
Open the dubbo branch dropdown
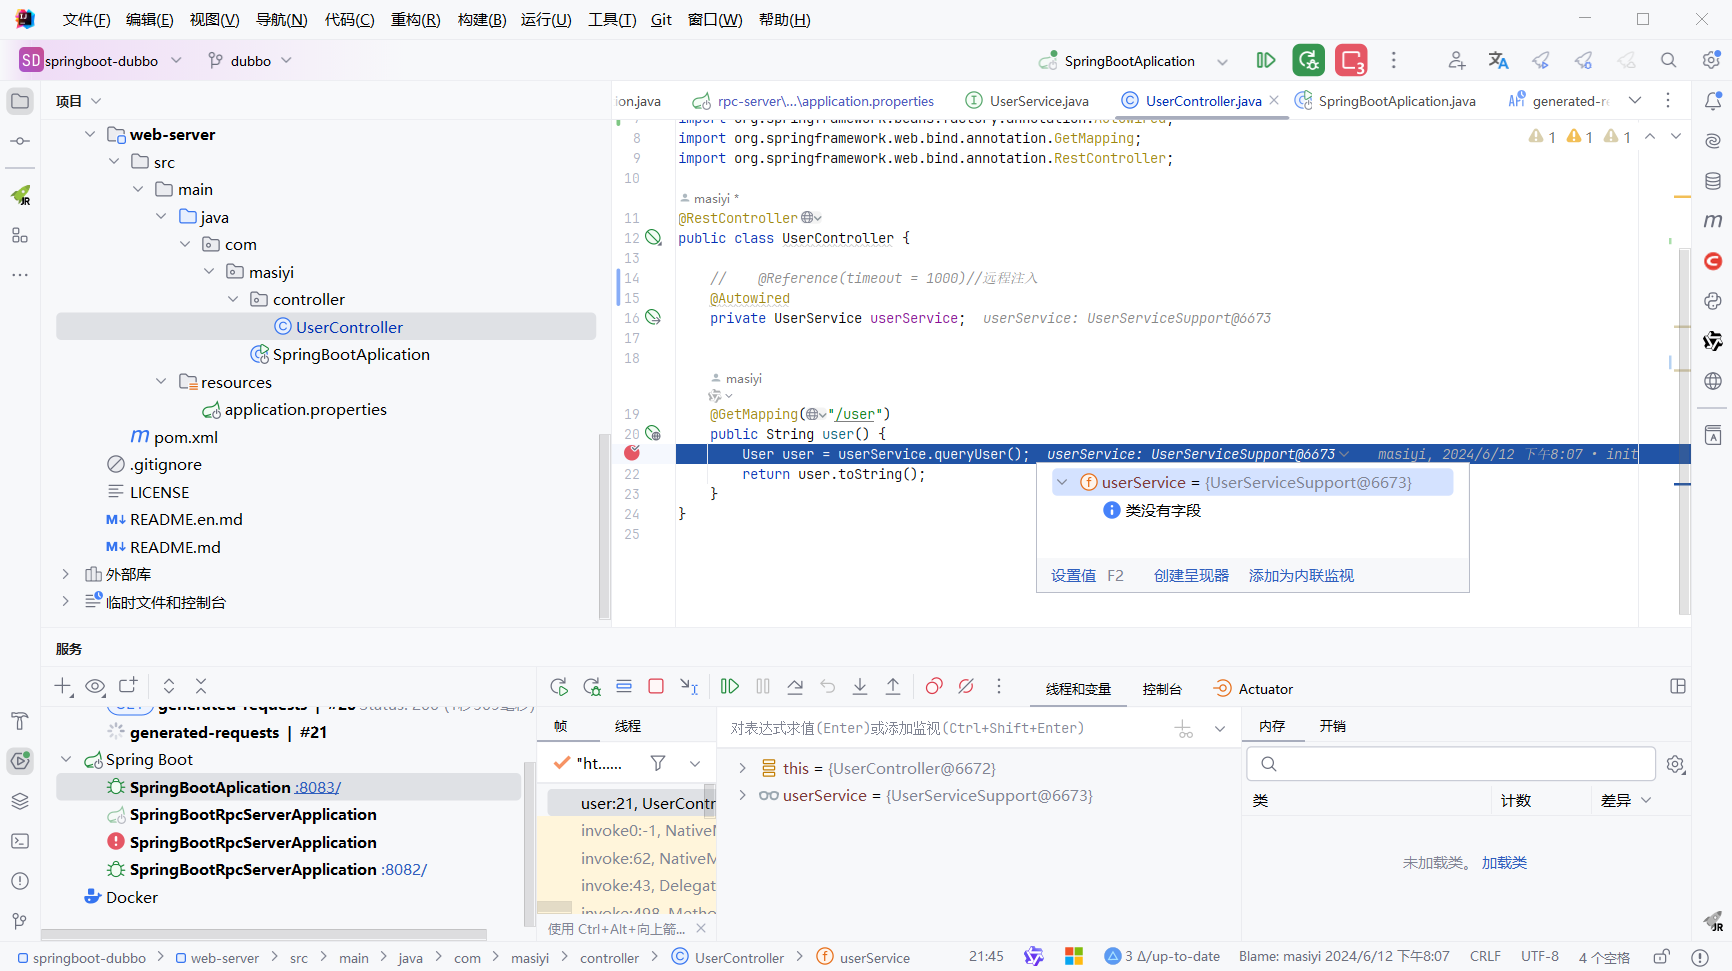[x=250, y=61]
